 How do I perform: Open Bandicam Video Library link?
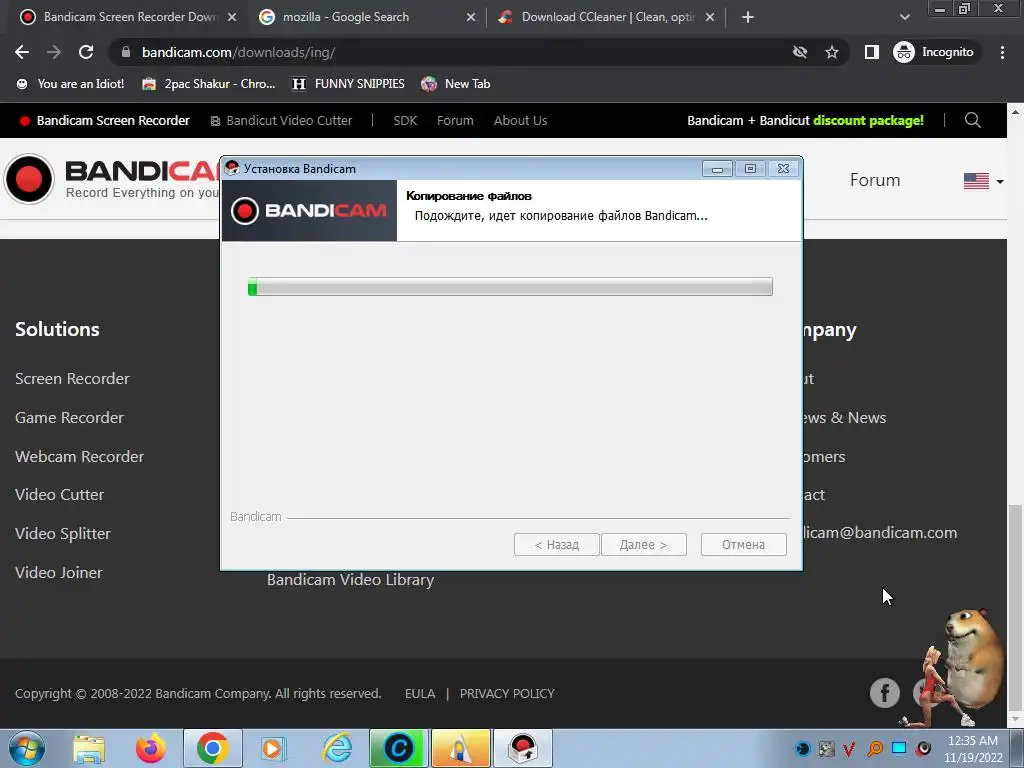[350, 579]
